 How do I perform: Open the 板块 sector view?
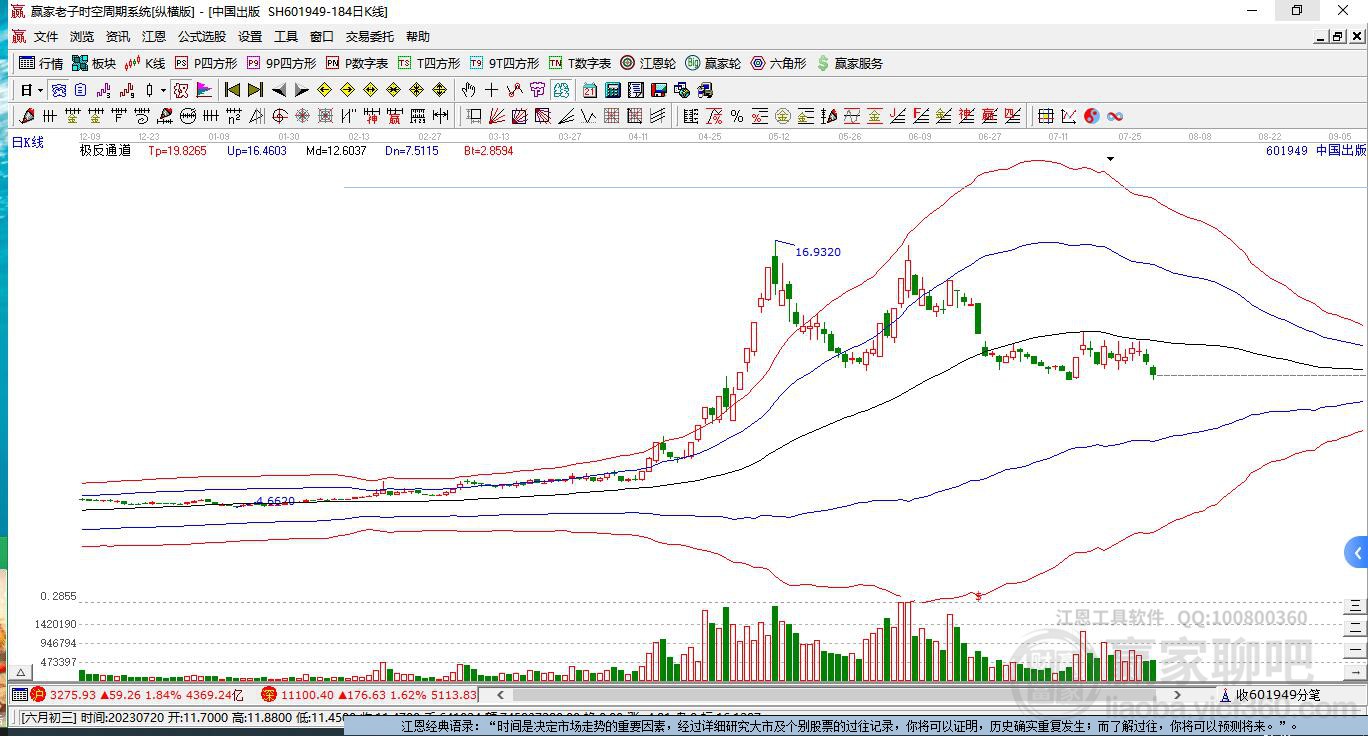pos(94,63)
